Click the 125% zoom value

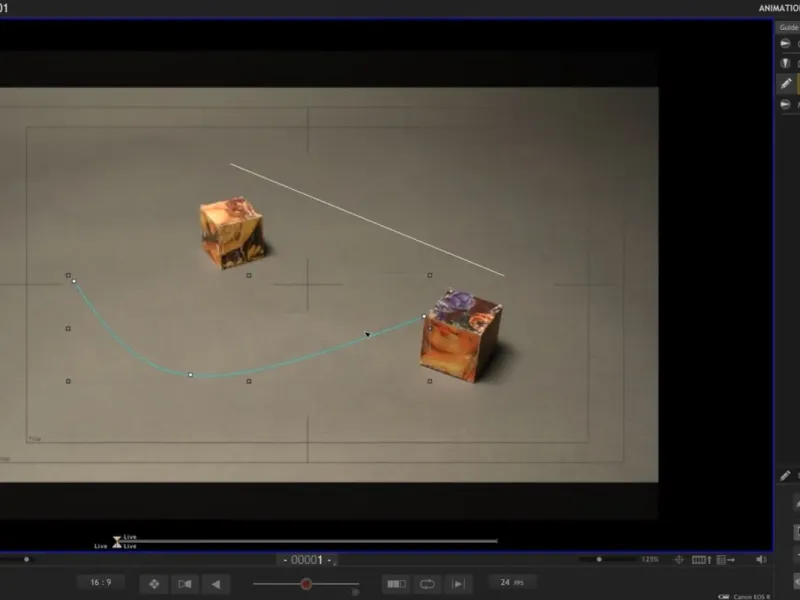650,560
